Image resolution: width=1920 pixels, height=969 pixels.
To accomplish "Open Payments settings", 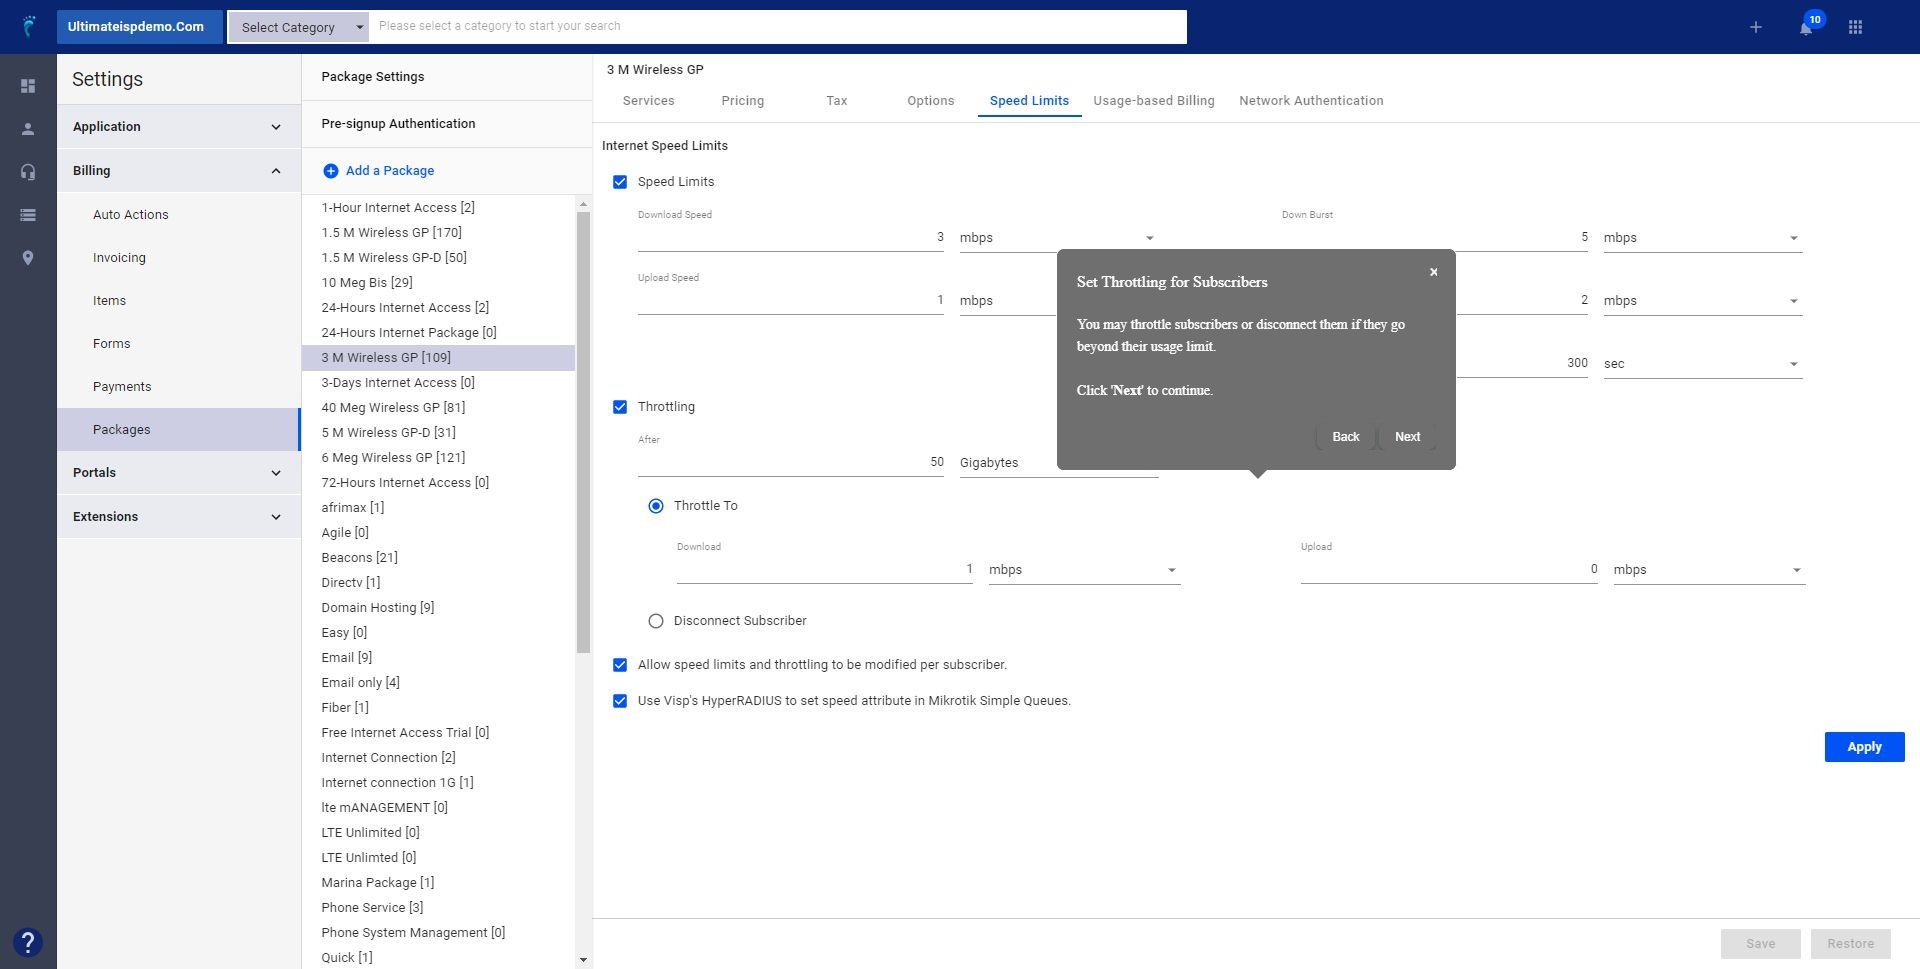I will (179, 387).
